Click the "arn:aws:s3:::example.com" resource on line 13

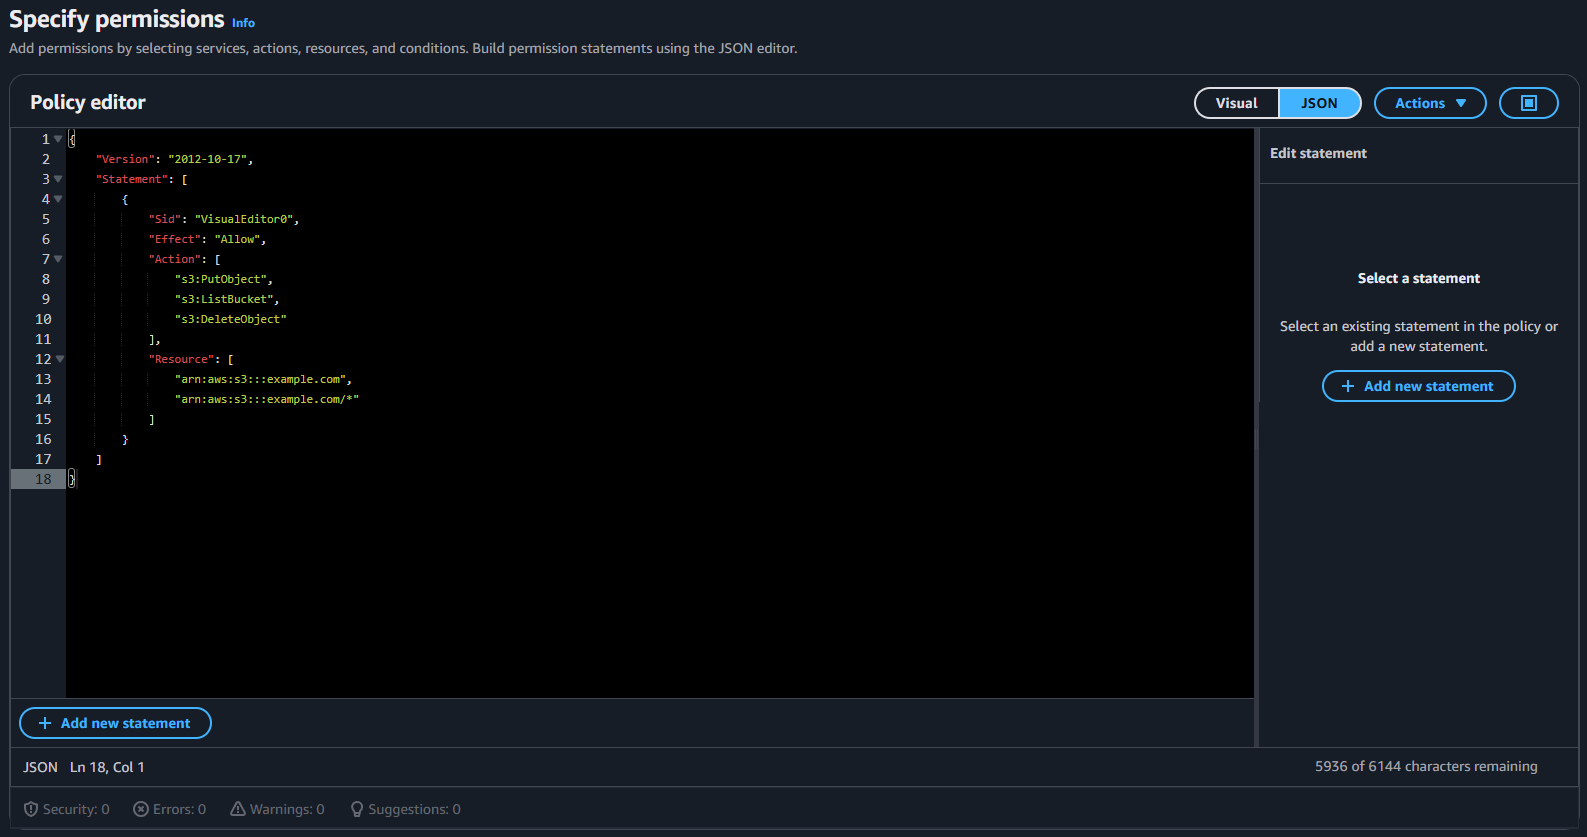[x=260, y=379]
